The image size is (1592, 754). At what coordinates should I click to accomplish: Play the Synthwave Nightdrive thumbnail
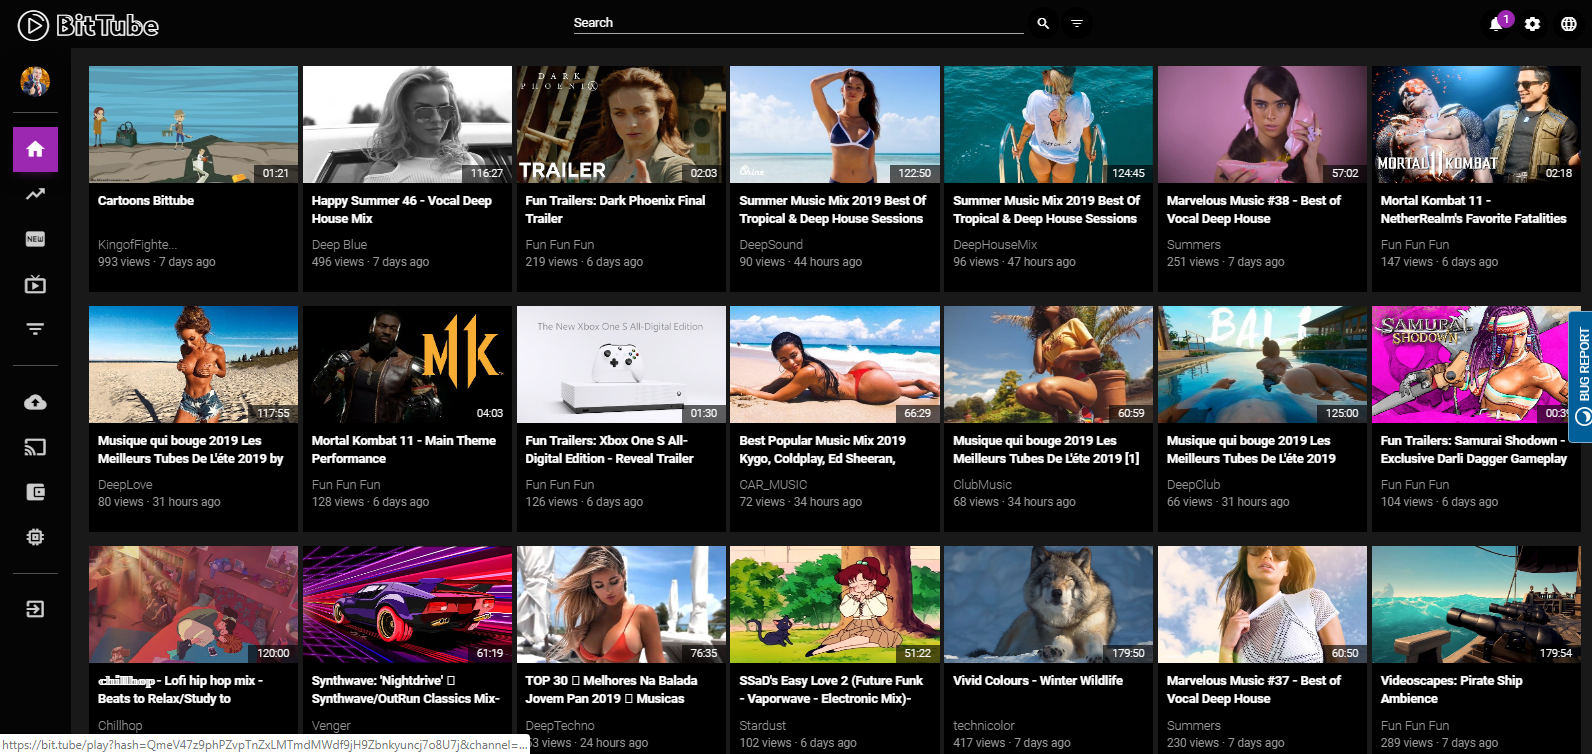tap(407, 604)
